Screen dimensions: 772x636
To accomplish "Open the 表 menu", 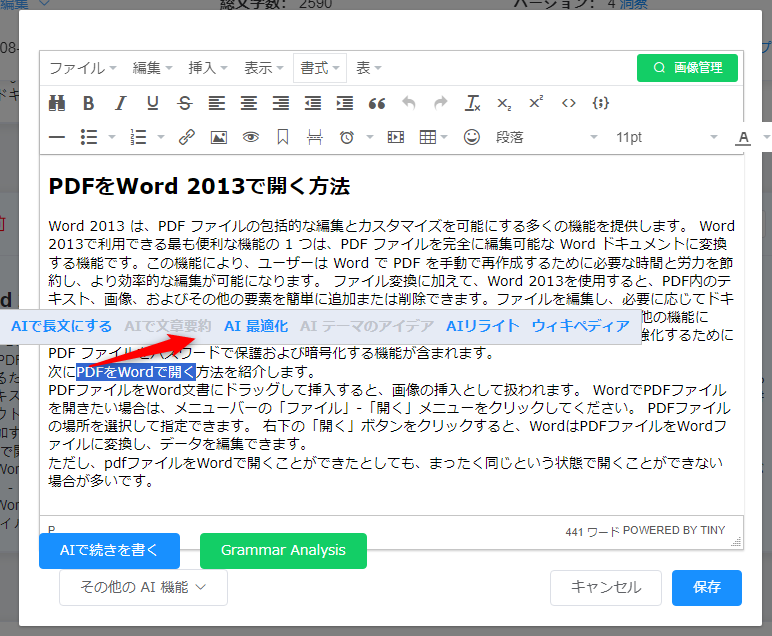I will pos(368,68).
